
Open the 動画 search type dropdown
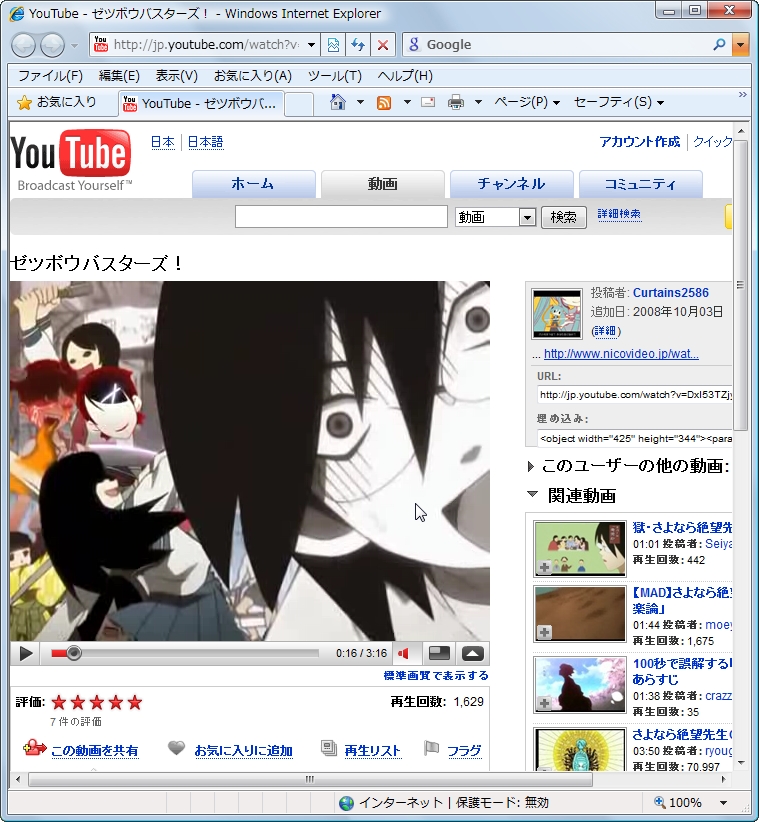point(495,217)
